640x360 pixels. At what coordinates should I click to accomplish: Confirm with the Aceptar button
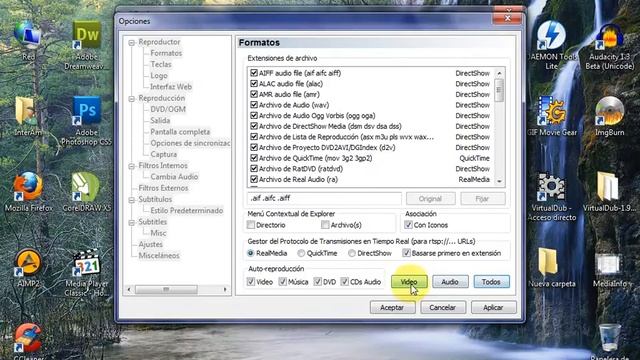click(x=392, y=307)
